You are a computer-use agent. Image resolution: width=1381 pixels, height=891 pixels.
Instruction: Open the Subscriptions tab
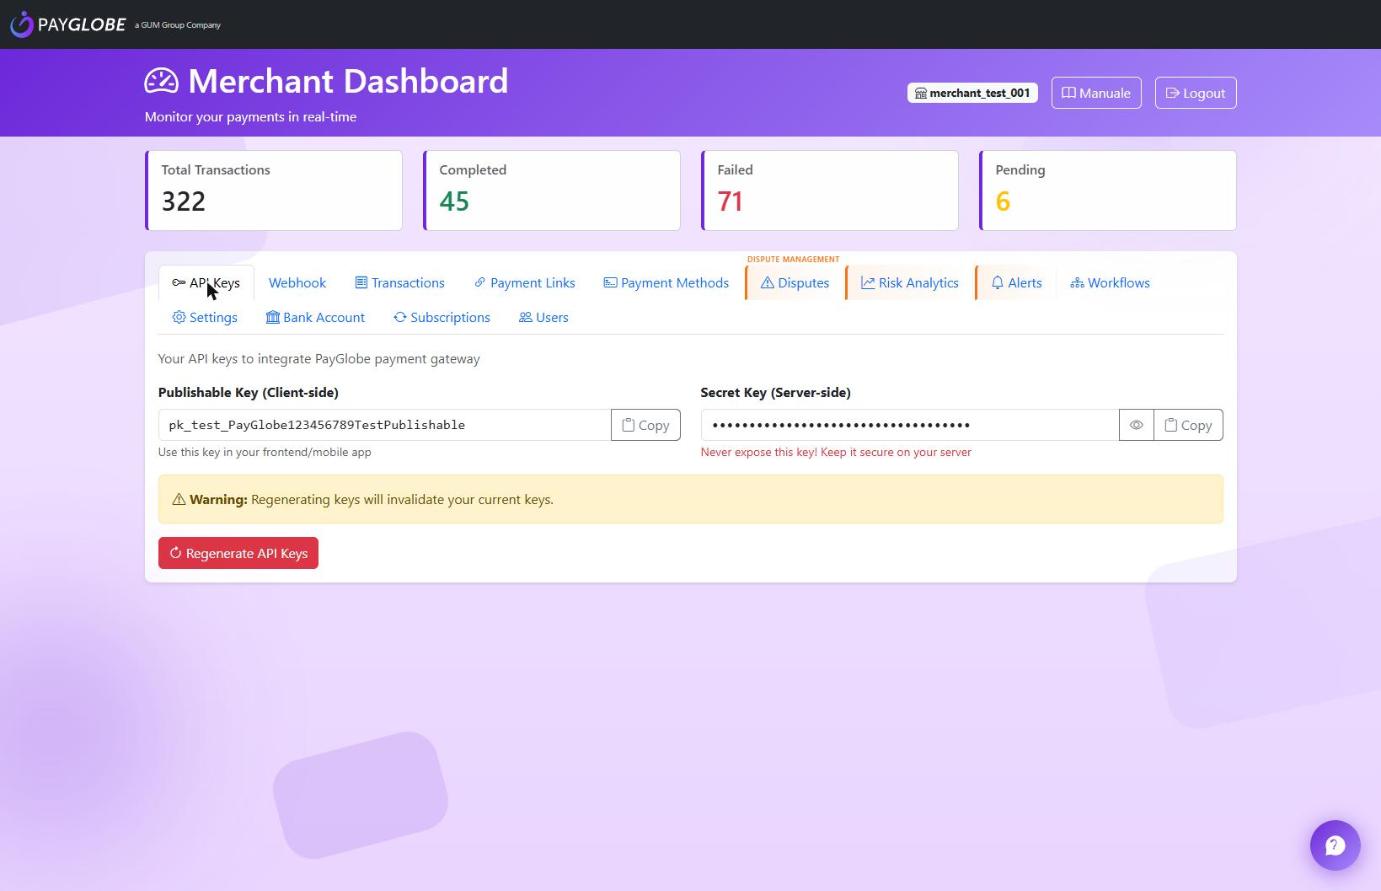click(441, 317)
